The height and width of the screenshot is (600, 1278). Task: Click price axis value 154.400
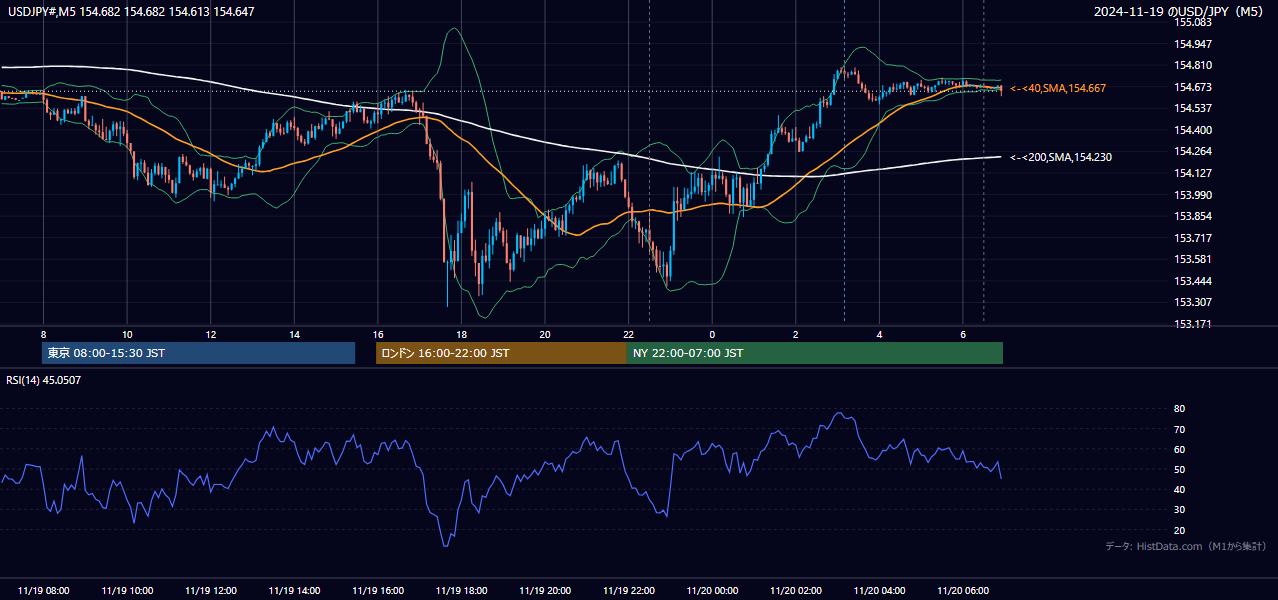(1192, 130)
